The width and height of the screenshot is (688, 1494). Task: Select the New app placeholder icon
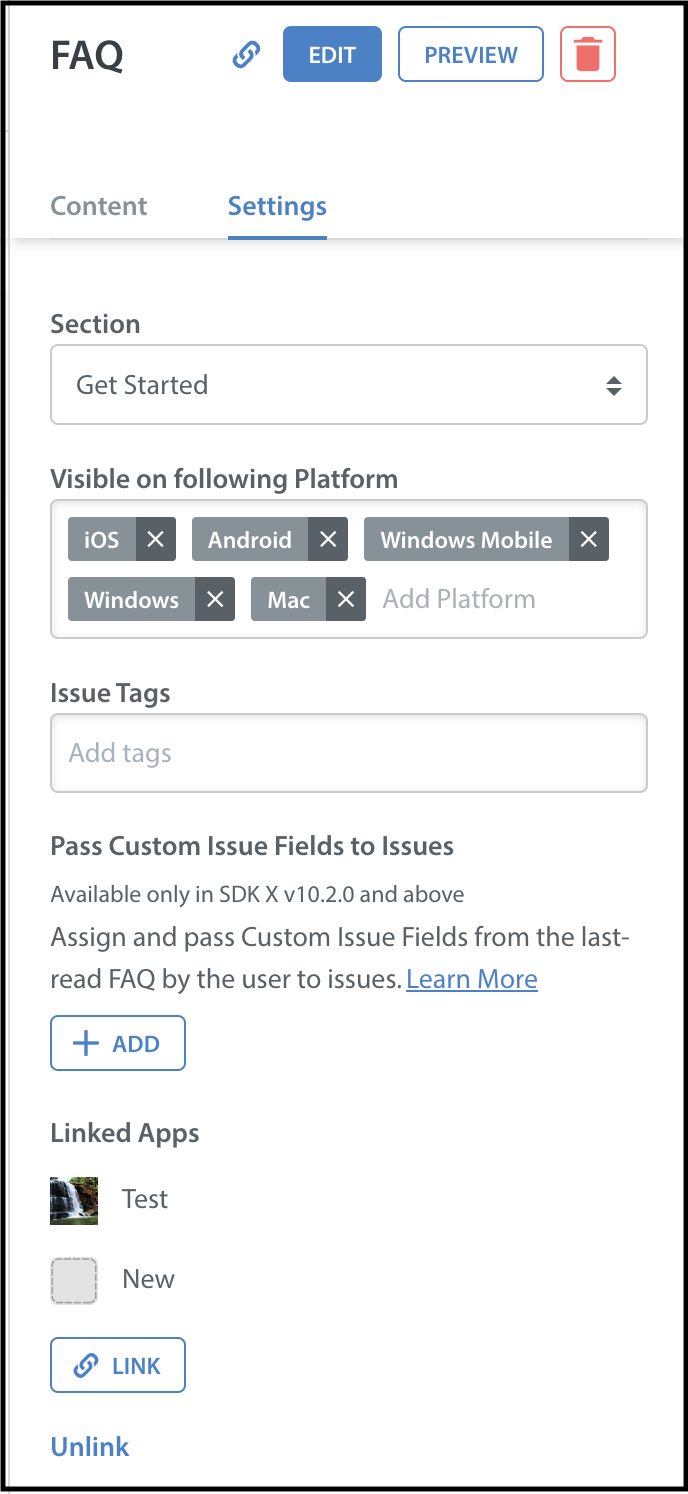[x=74, y=1280]
